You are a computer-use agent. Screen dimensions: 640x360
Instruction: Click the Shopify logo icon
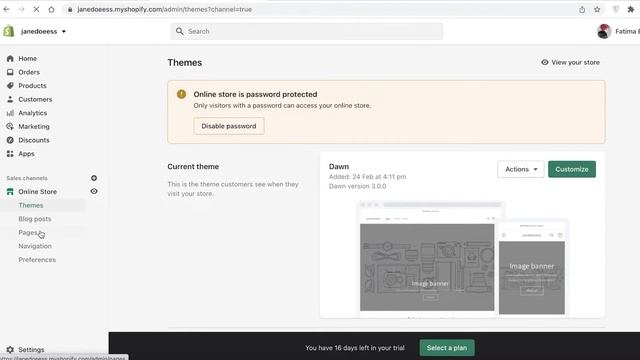click(x=9, y=31)
